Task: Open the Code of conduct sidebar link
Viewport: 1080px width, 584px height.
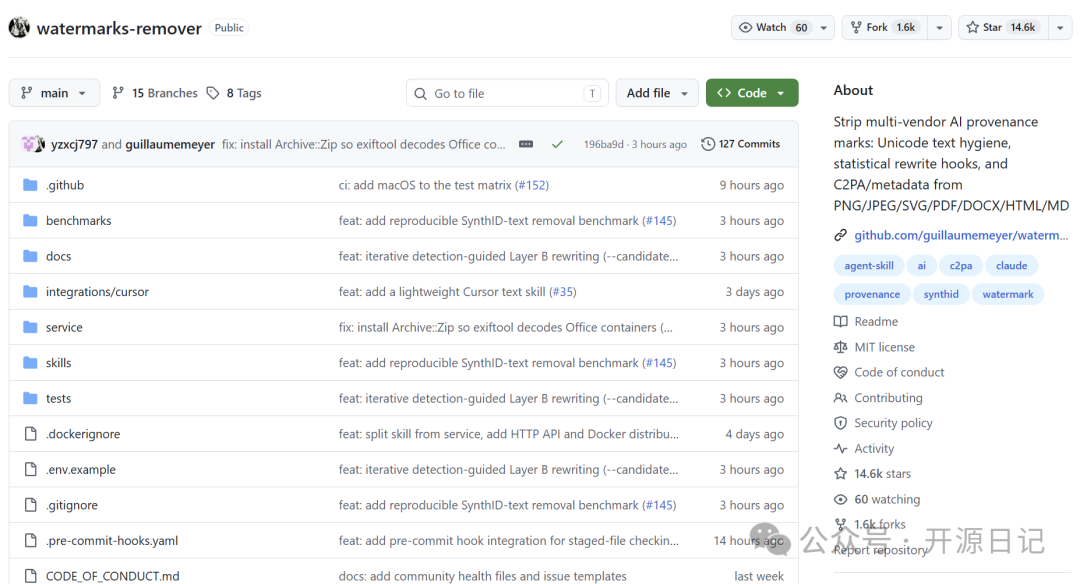Action: pyautogui.click(x=899, y=373)
